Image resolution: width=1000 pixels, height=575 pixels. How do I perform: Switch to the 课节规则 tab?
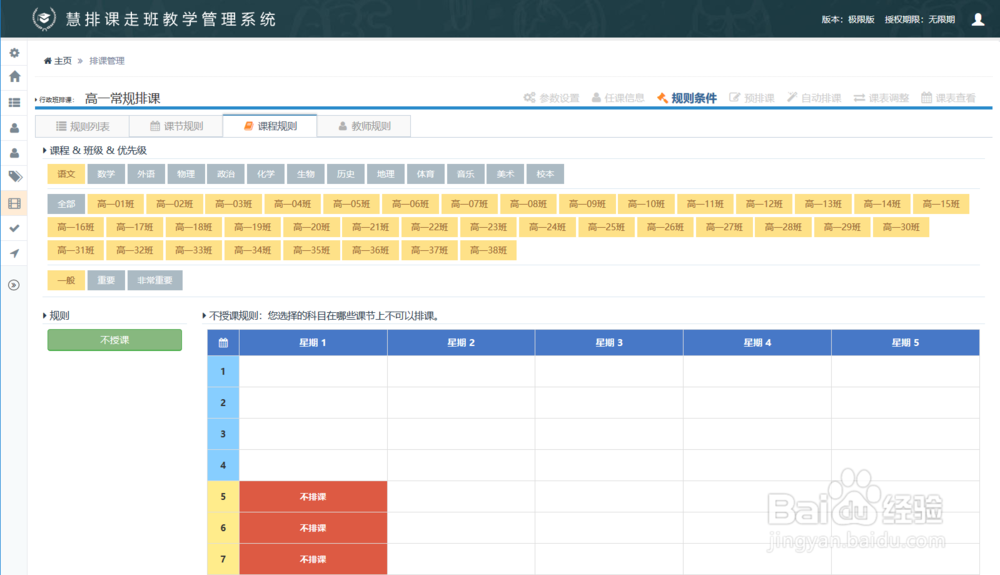point(176,126)
